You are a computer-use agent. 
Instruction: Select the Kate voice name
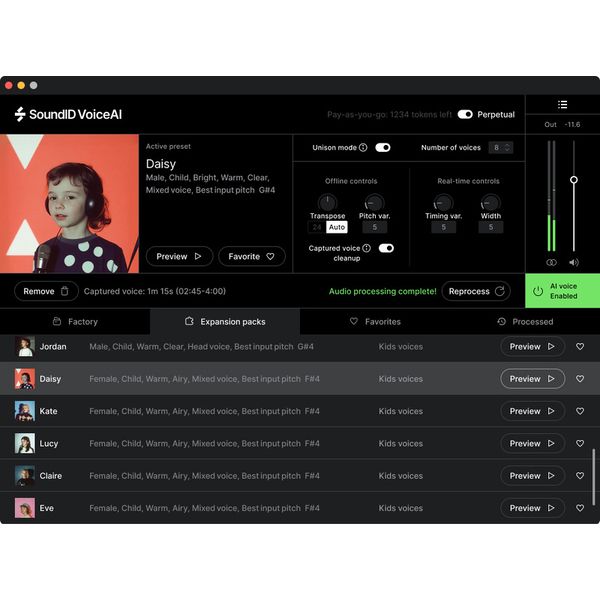pos(48,411)
